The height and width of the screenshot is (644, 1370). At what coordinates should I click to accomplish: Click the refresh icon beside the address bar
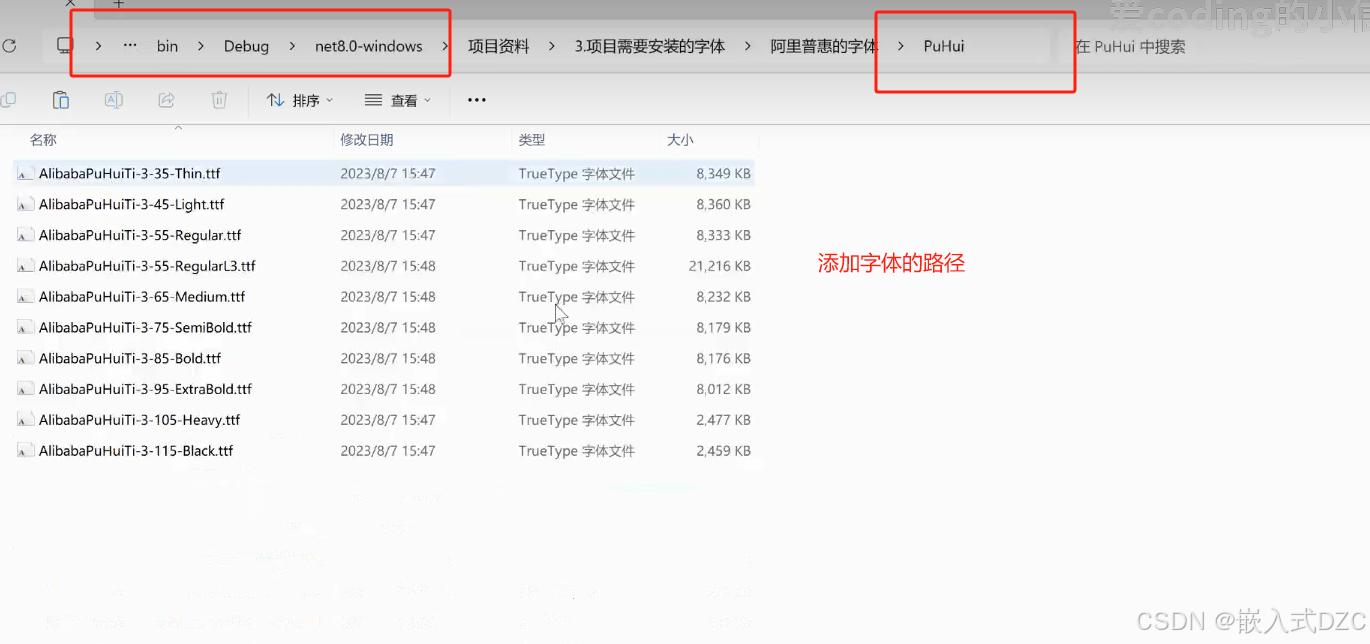[x=9, y=46]
